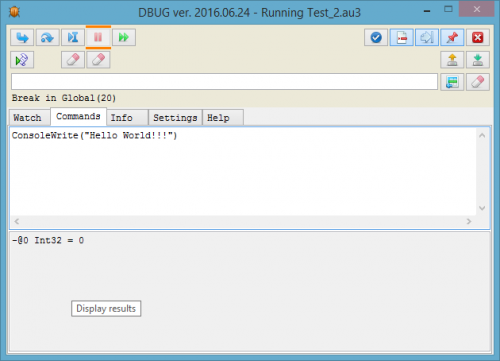Minimize the DBUG window
Image resolution: width=500 pixels, height=361 pixels.
click(427, 11)
